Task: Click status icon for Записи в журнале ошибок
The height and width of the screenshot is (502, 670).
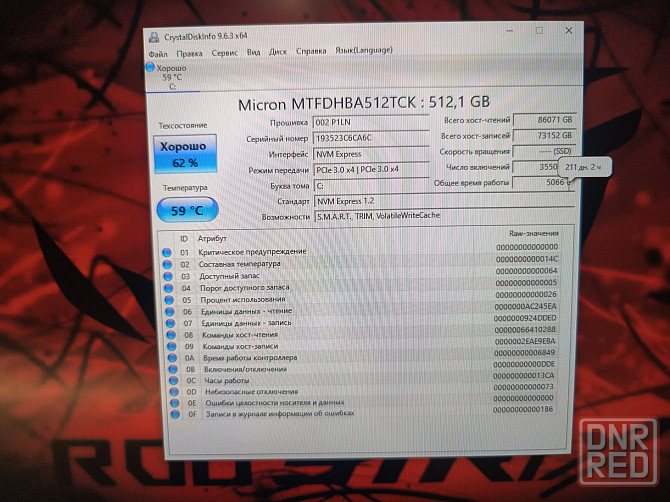Action: (175, 414)
